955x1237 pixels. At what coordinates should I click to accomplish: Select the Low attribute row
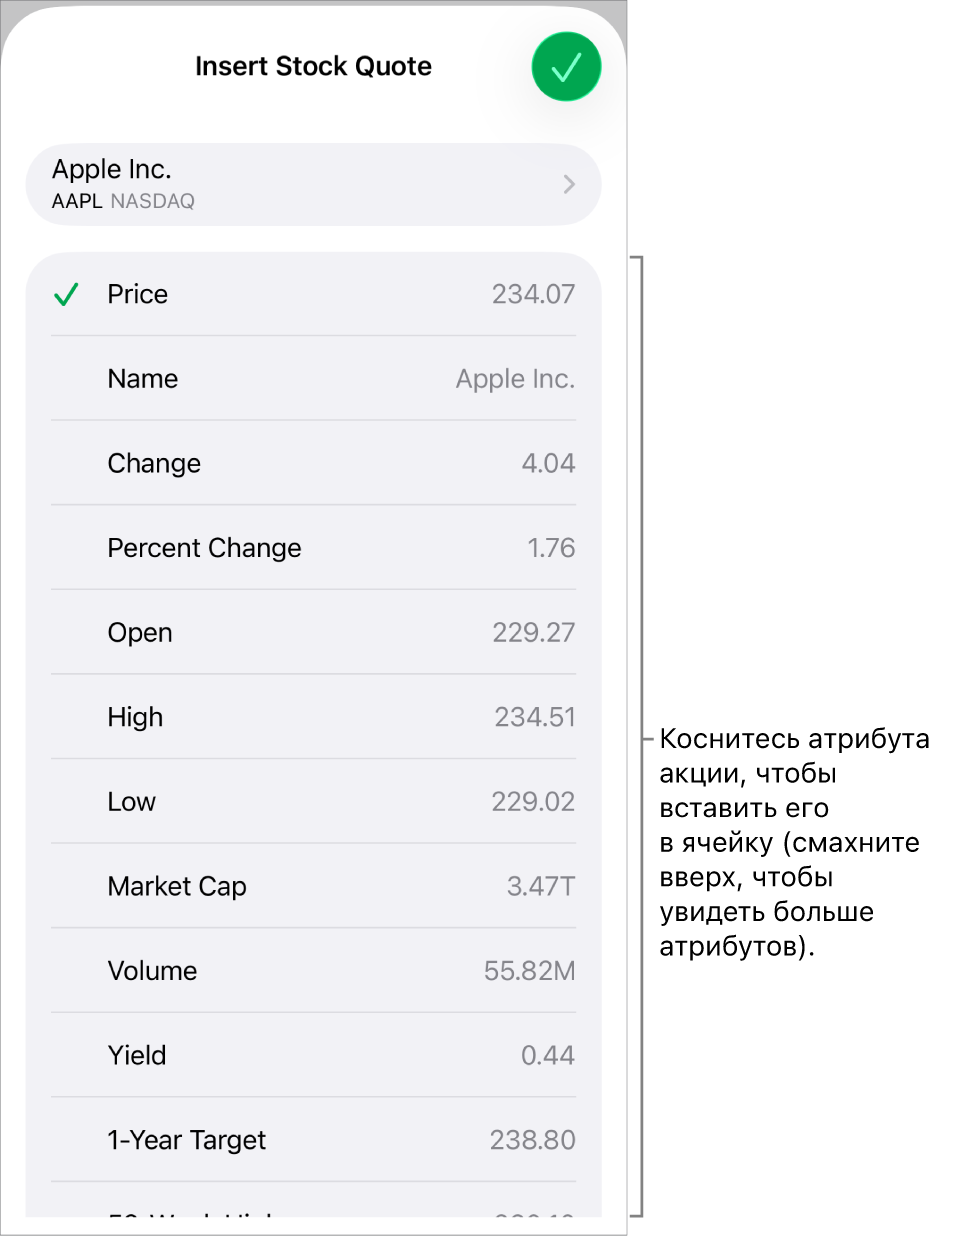pyautogui.click(x=313, y=802)
